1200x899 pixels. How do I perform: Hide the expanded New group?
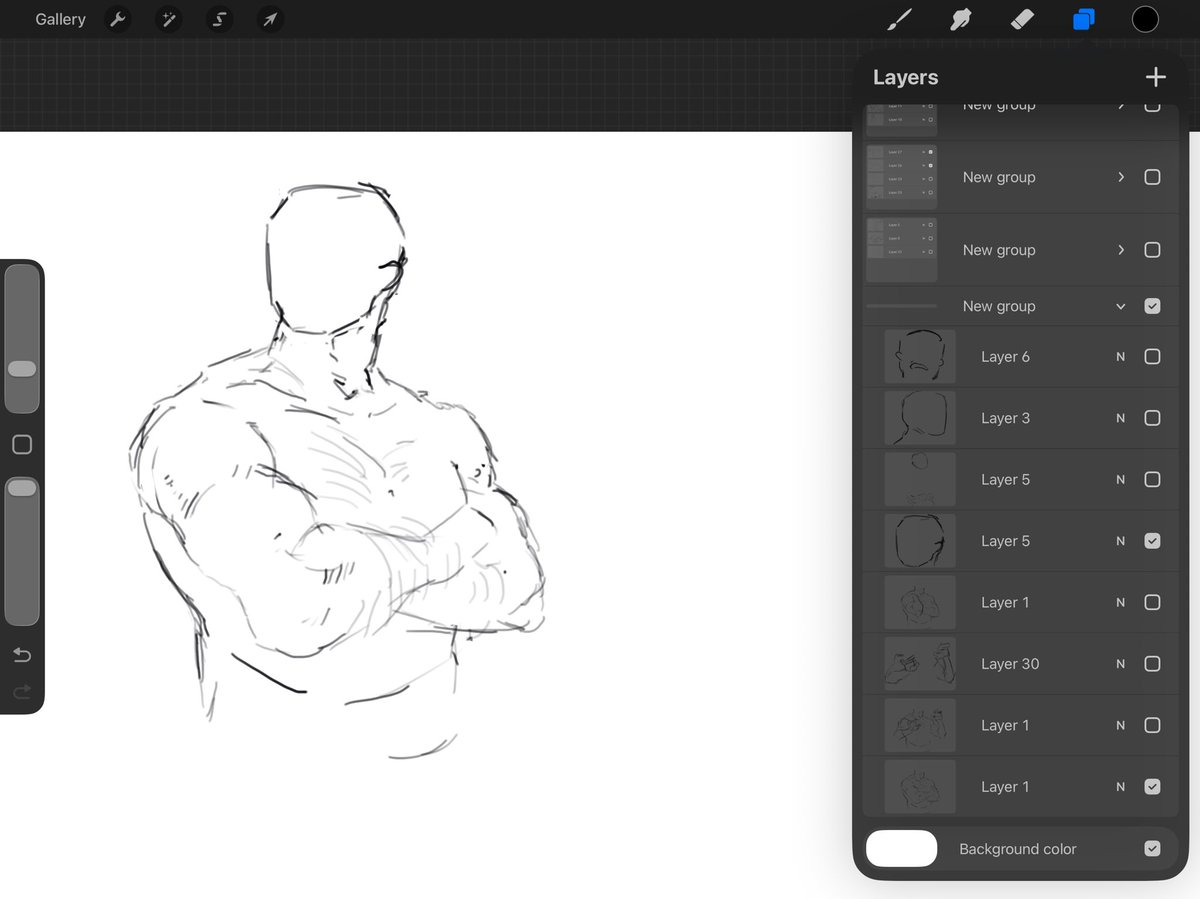[x=1152, y=306]
